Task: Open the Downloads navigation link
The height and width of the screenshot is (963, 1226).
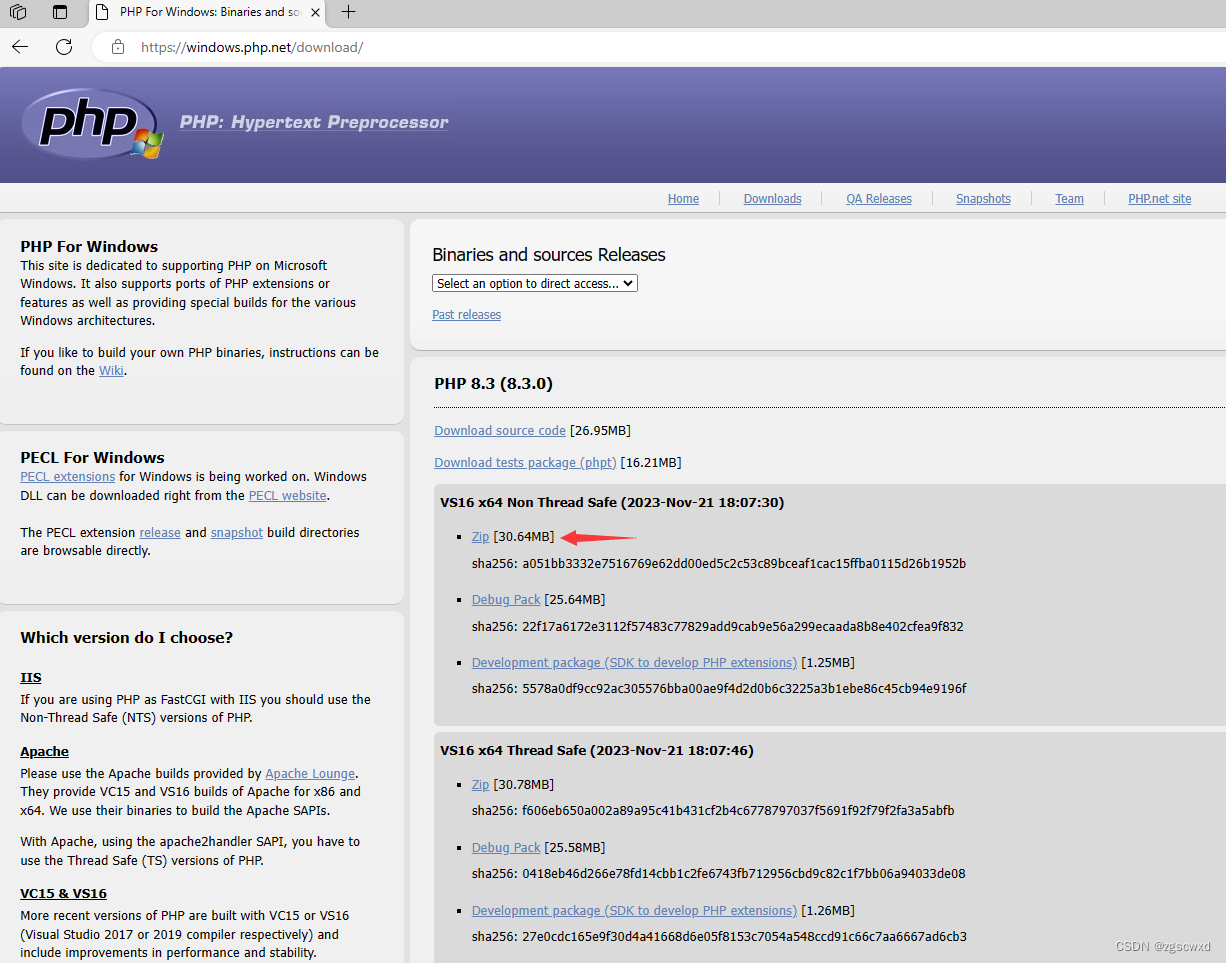Action: (x=772, y=199)
